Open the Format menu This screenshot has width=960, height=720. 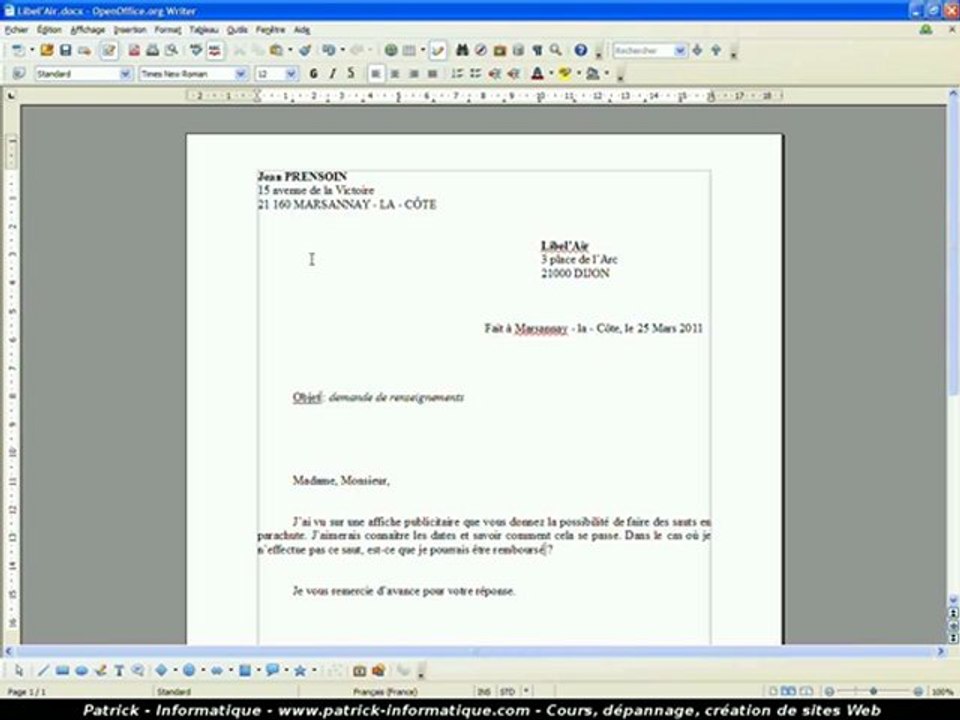167,29
